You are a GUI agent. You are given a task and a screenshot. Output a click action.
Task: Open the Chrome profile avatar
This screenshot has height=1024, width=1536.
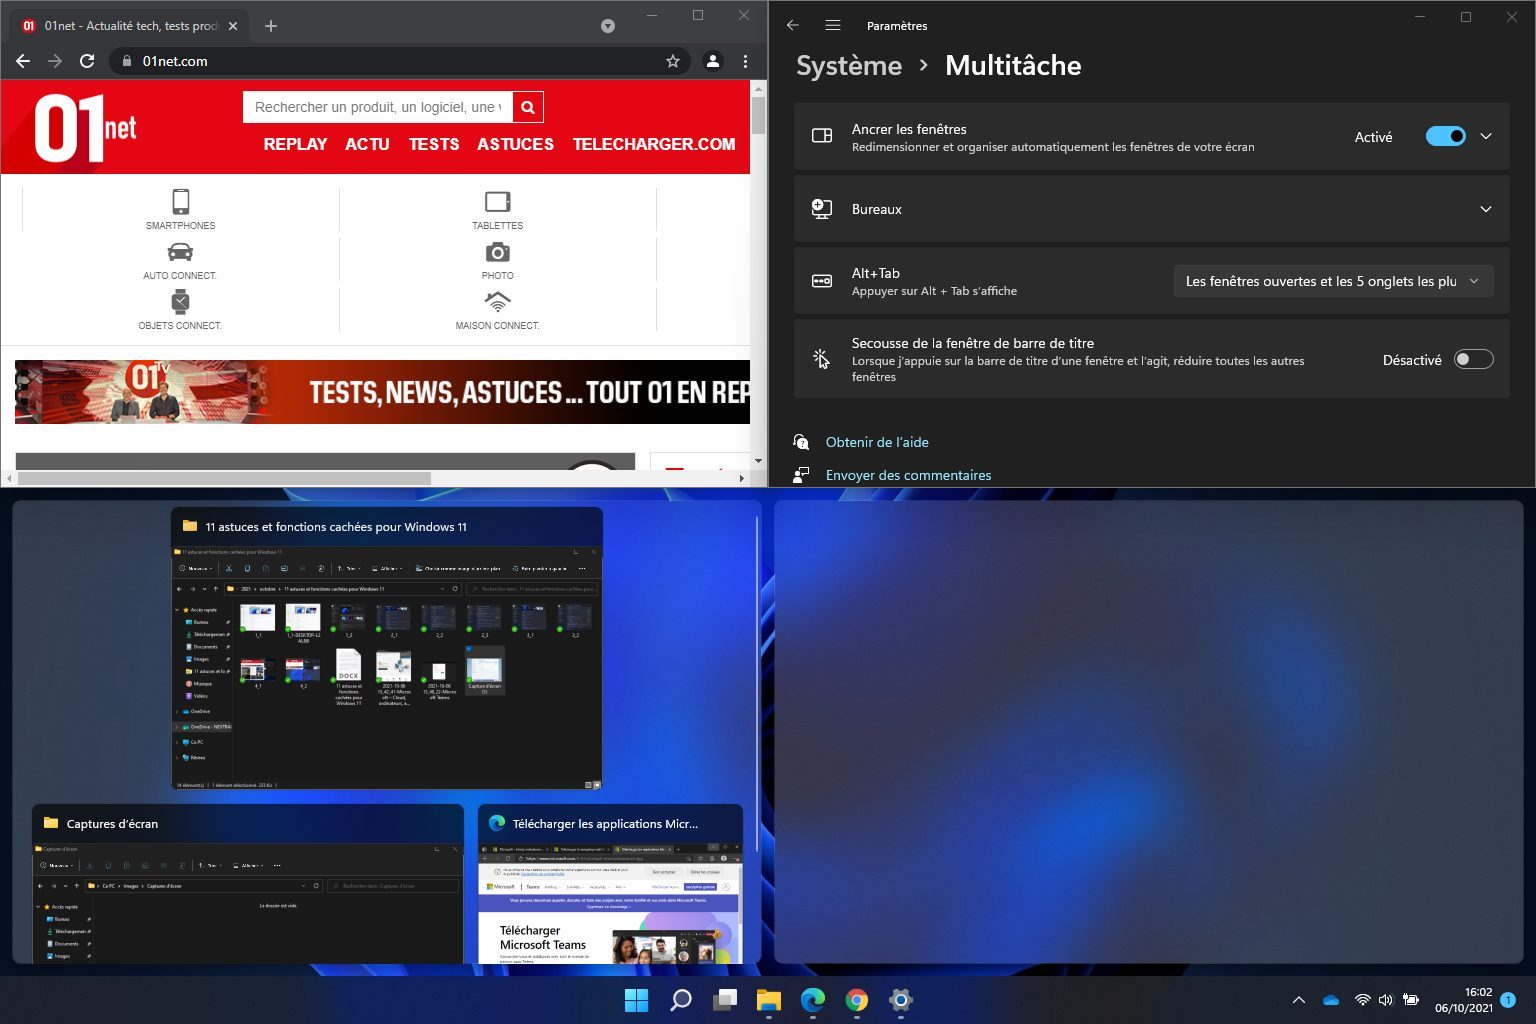click(x=713, y=61)
